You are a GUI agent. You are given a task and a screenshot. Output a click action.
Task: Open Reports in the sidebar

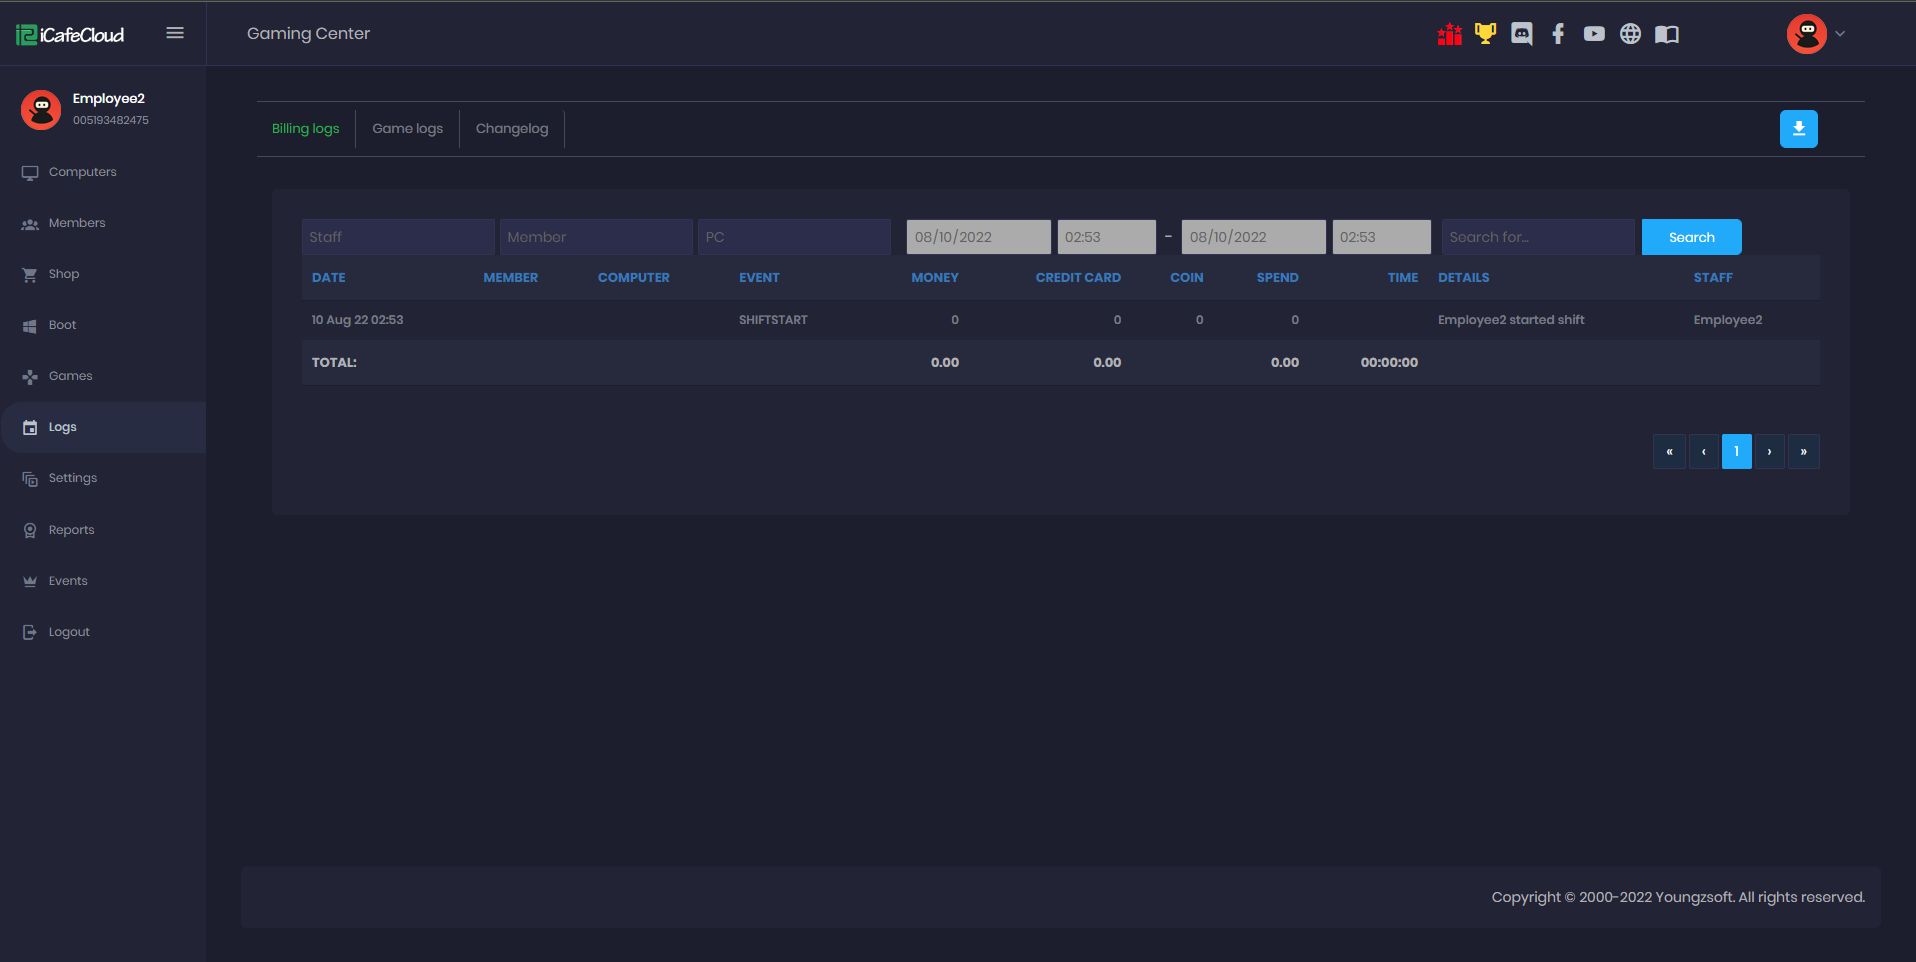coord(71,530)
